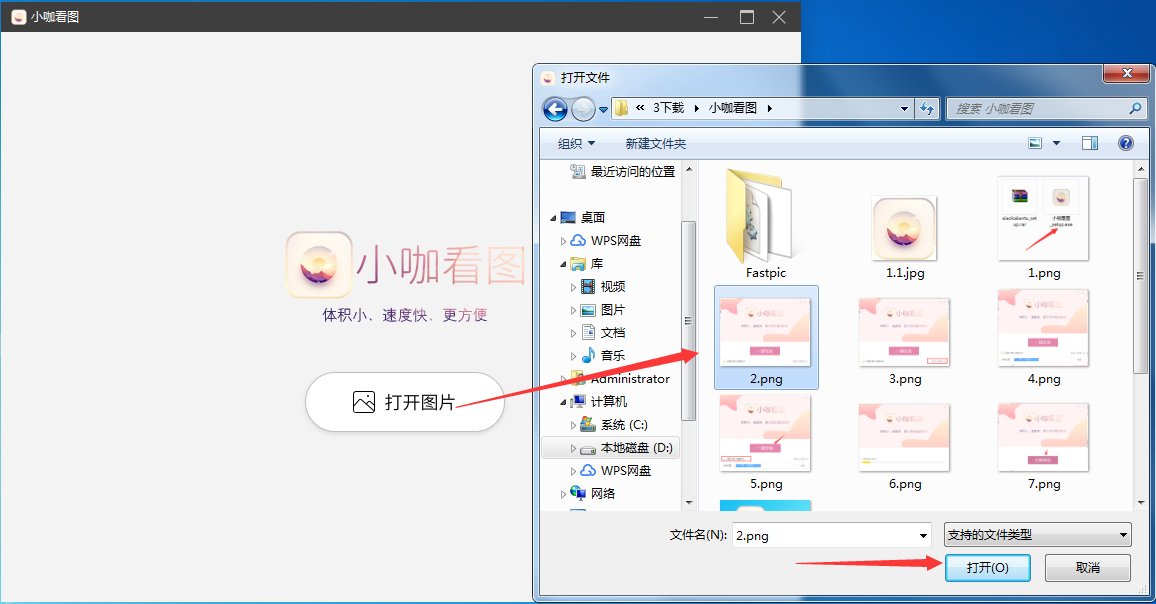Click the Forward arrow in file dialog
Image resolution: width=1156 pixels, height=604 pixels.
point(583,109)
